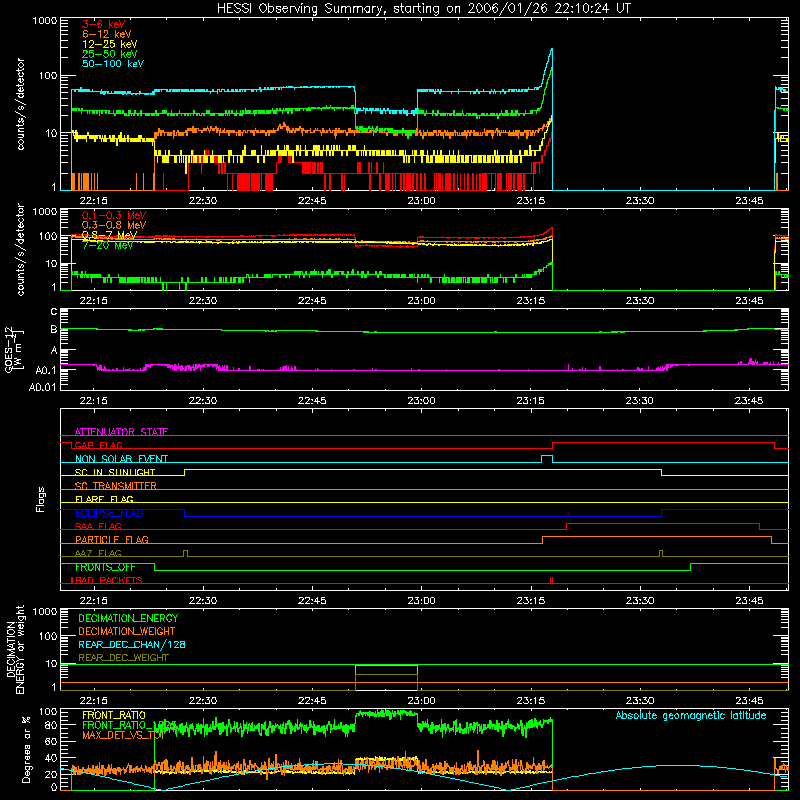Click the DECIMATION_WEIGHT legend label

coord(127,631)
